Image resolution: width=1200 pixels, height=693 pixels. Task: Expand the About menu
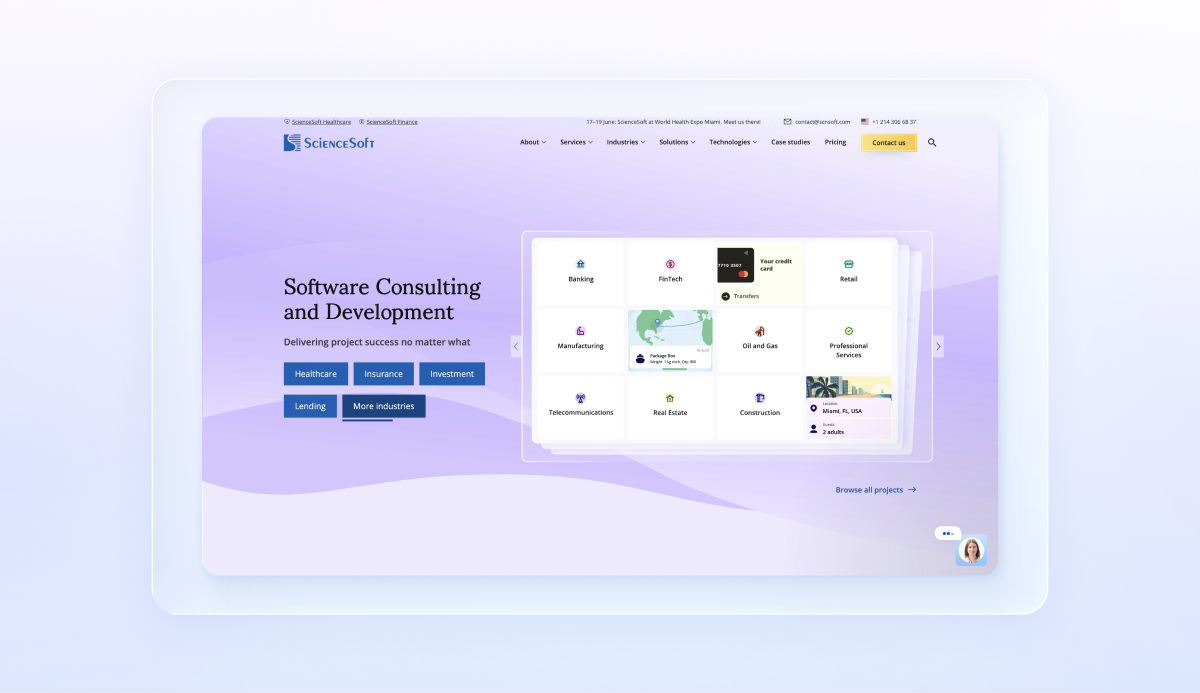tap(533, 142)
